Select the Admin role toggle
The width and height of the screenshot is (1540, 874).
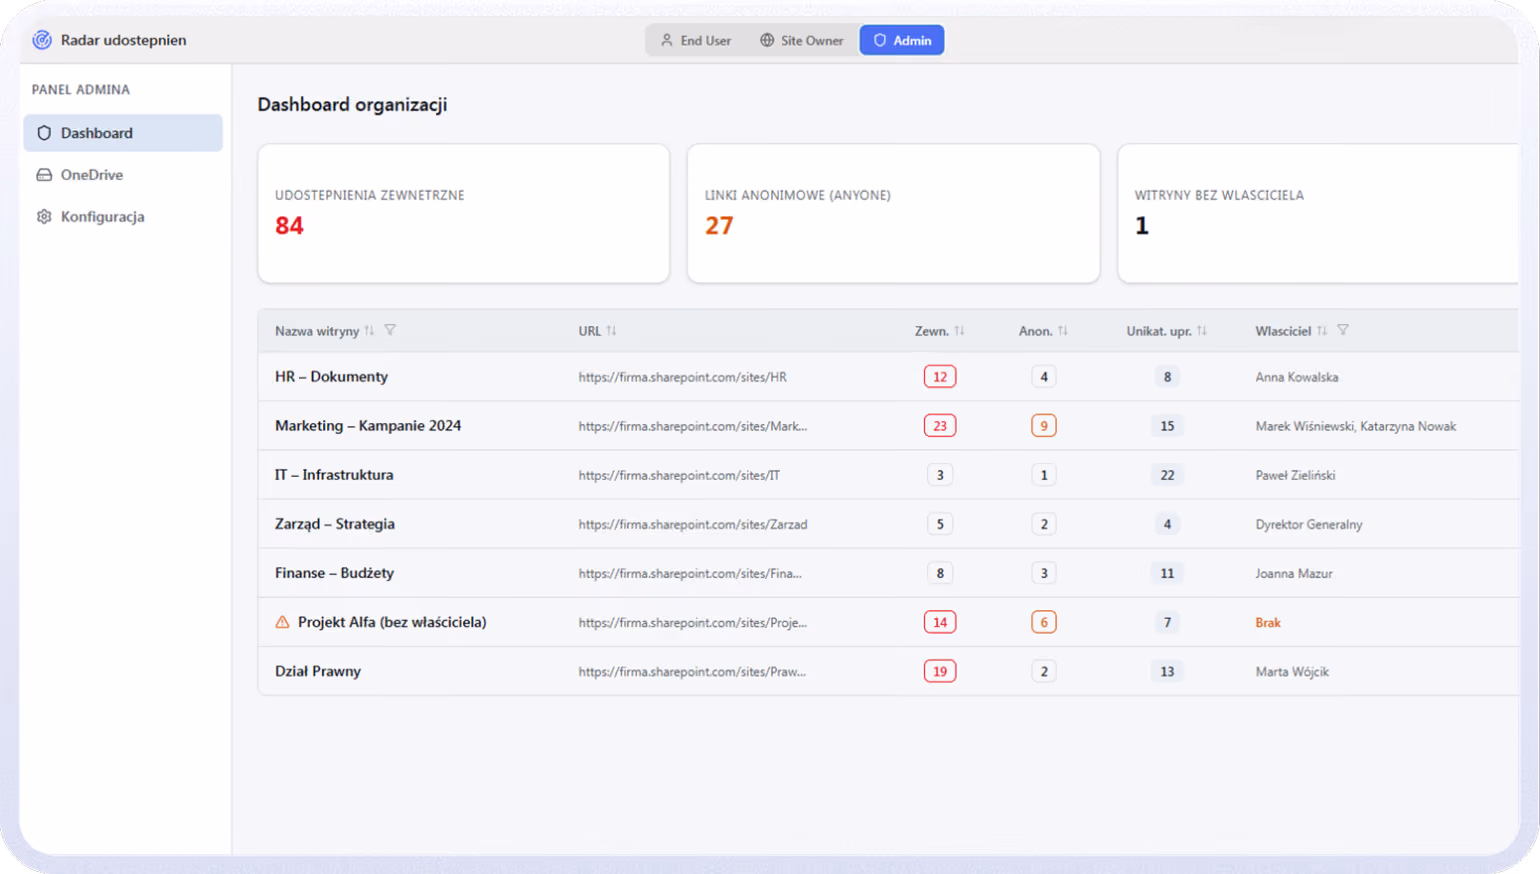coord(902,40)
